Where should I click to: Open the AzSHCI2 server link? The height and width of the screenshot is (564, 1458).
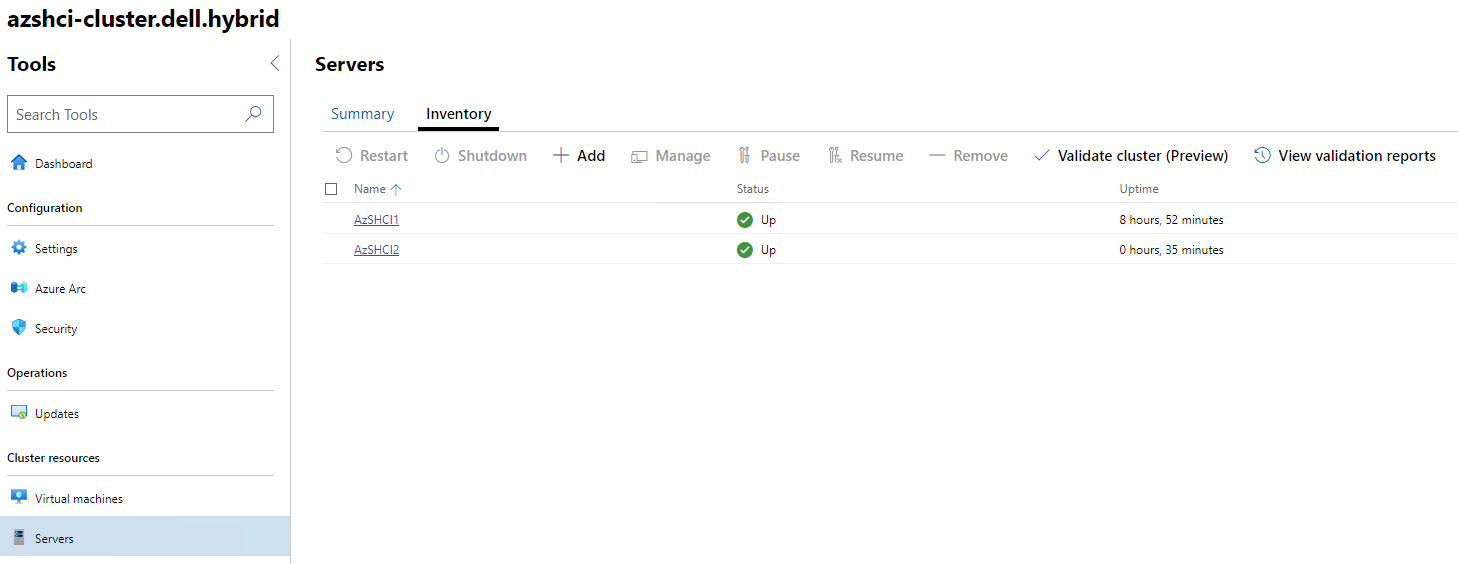(x=376, y=250)
